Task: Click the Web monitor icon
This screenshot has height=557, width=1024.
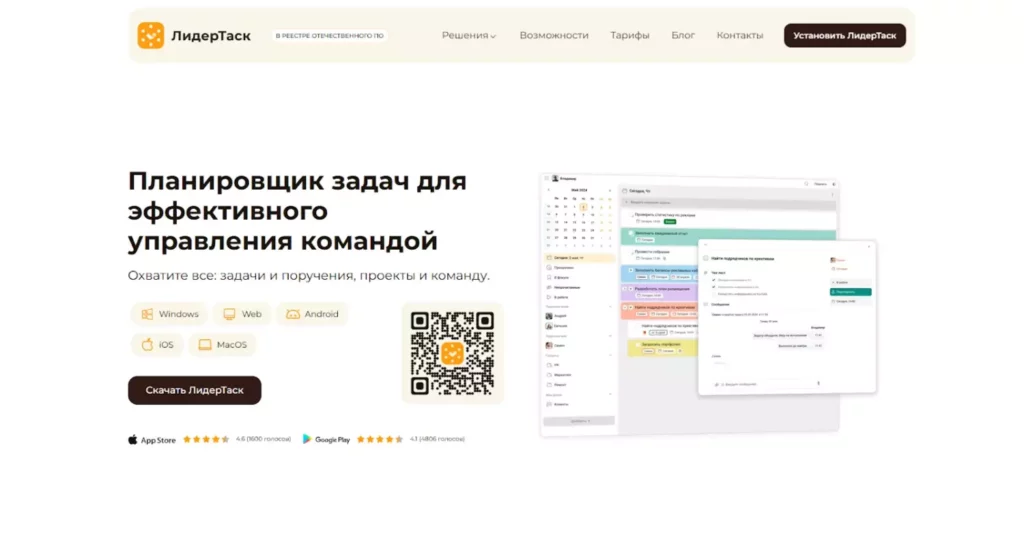Action: [229, 314]
